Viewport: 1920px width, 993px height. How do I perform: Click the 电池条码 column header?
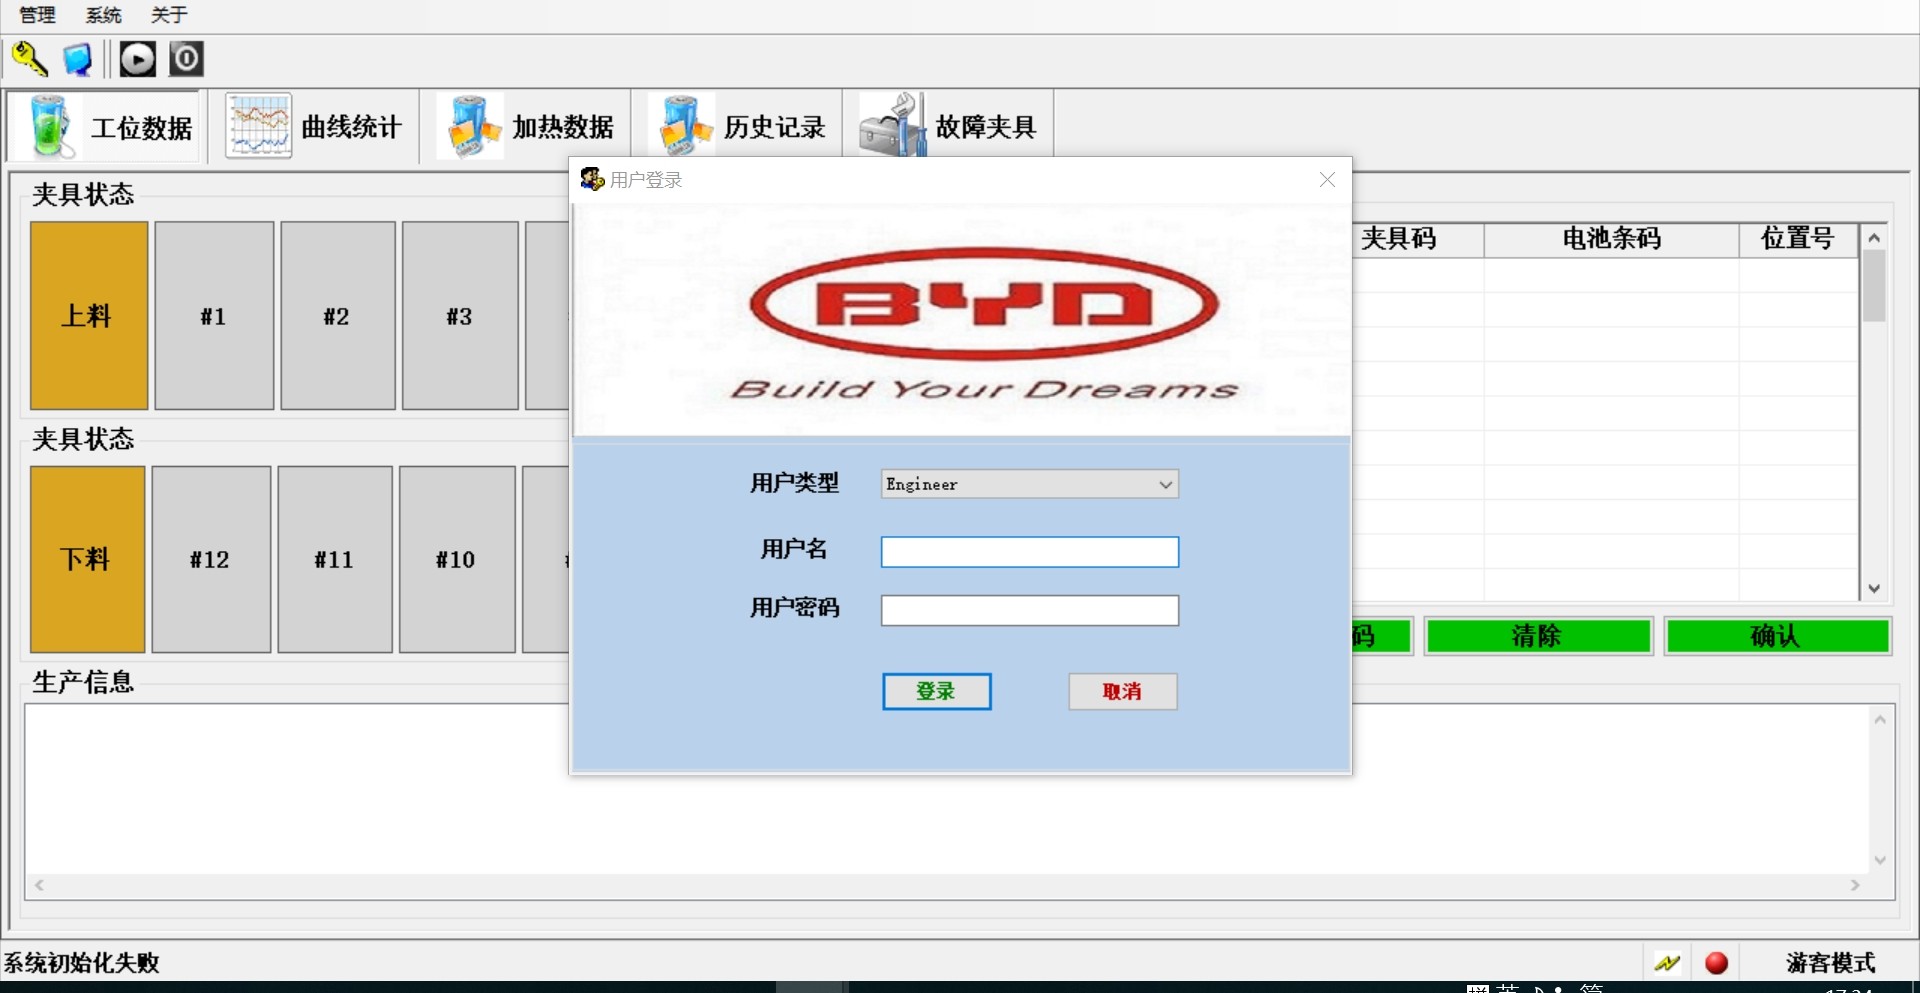tap(1612, 239)
